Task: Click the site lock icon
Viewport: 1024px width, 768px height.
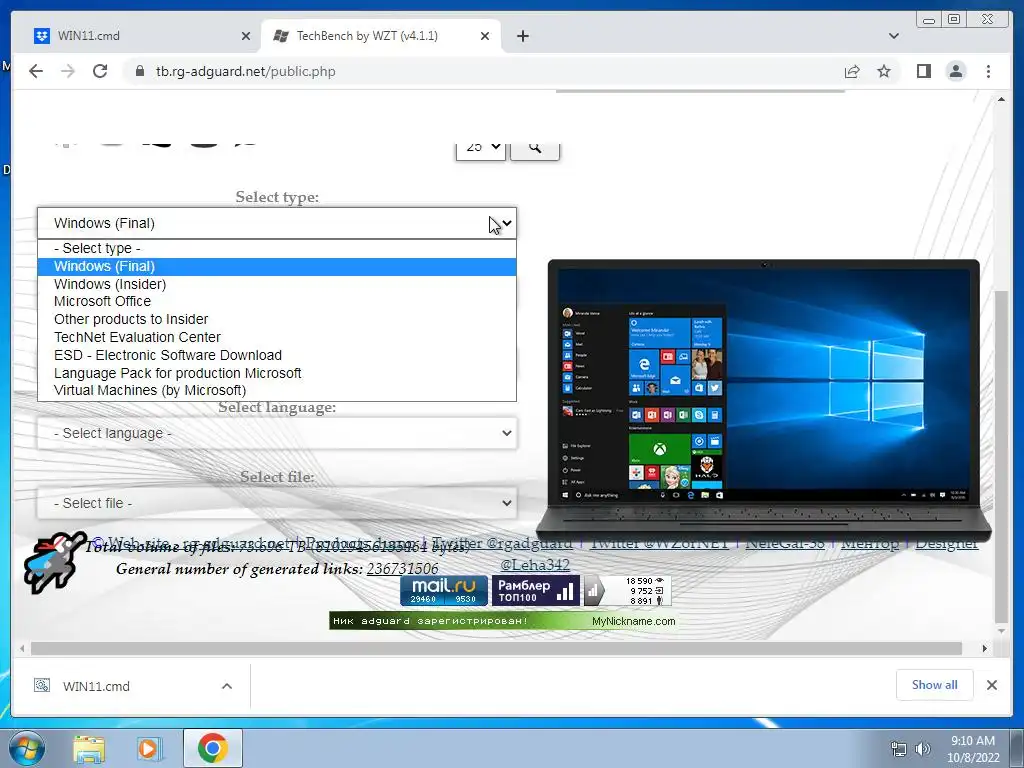Action: (x=140, y=71)
